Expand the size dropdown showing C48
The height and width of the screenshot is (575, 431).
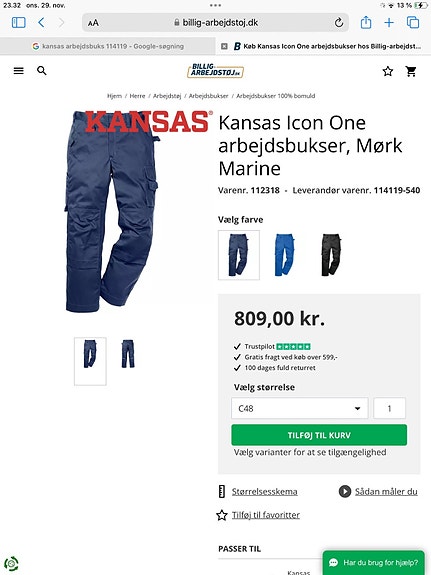[x=300, y=408]
